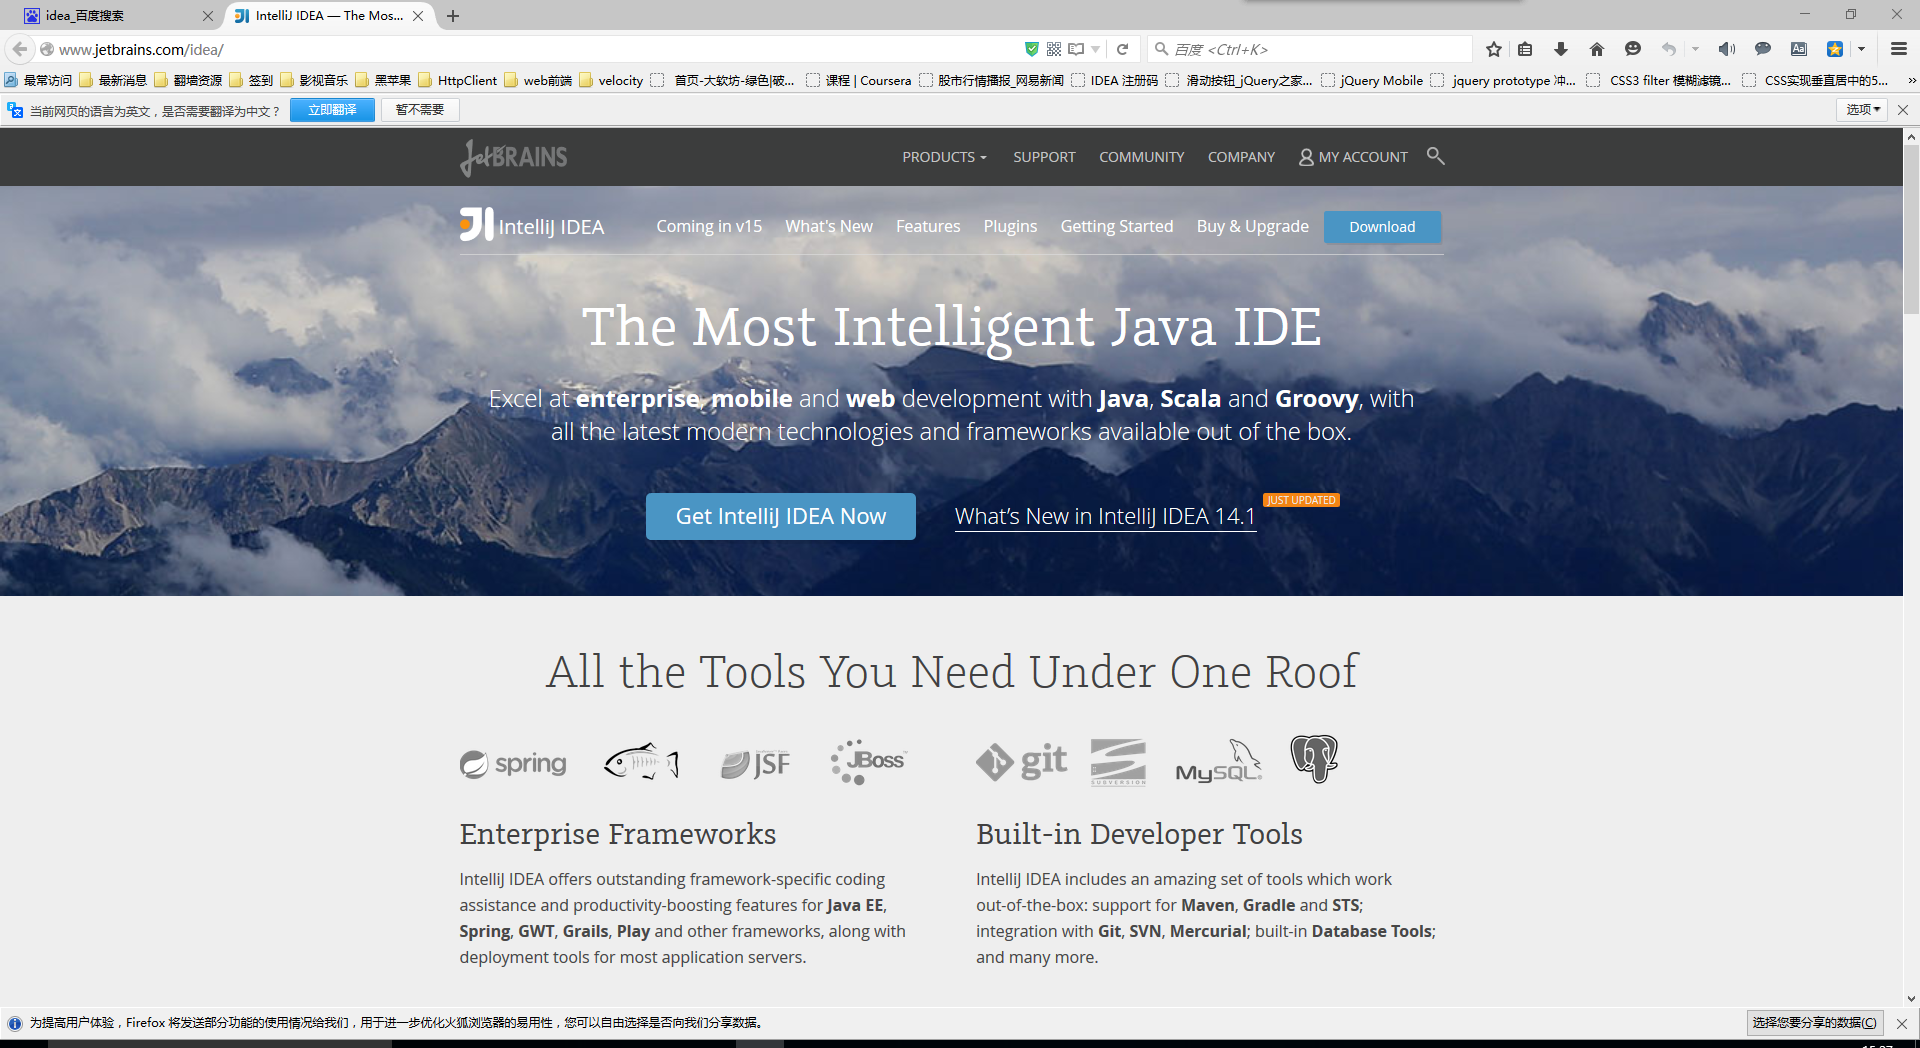Open the COMPANY menu item

(1241, 157)
